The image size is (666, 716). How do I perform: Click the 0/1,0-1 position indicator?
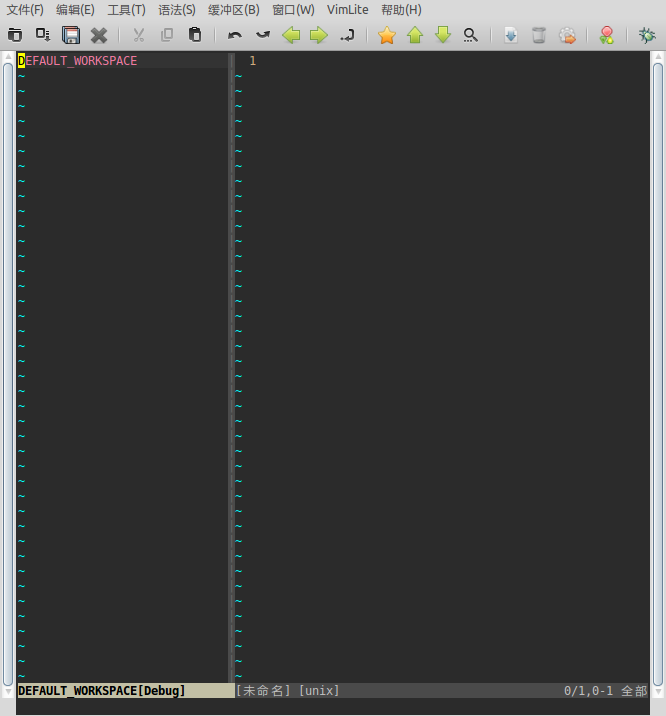(x=588, y=690)
